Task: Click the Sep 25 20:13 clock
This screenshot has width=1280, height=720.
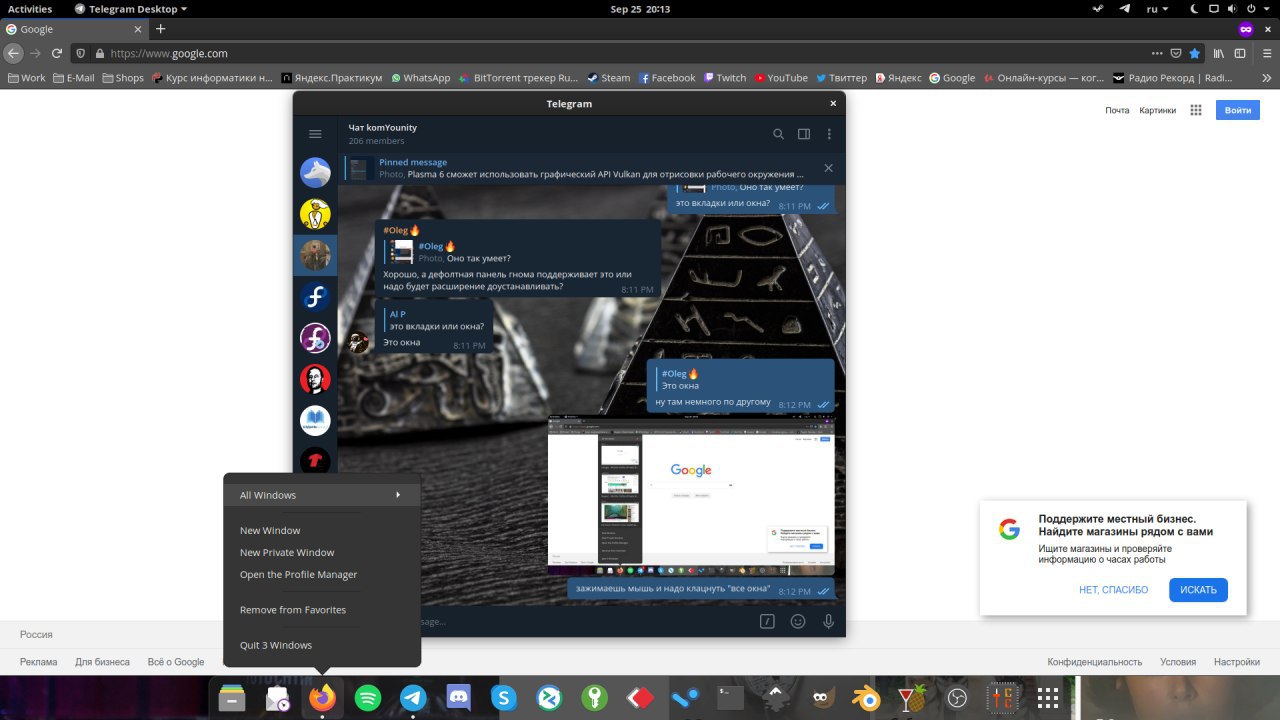Action: [x=640, y=9]
